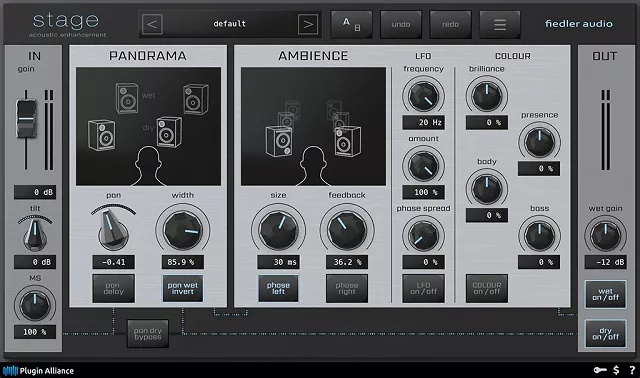Open help with the question mark icon
Image resolution: width=640 pixels, height=378 pixels.
click(632, 370)
